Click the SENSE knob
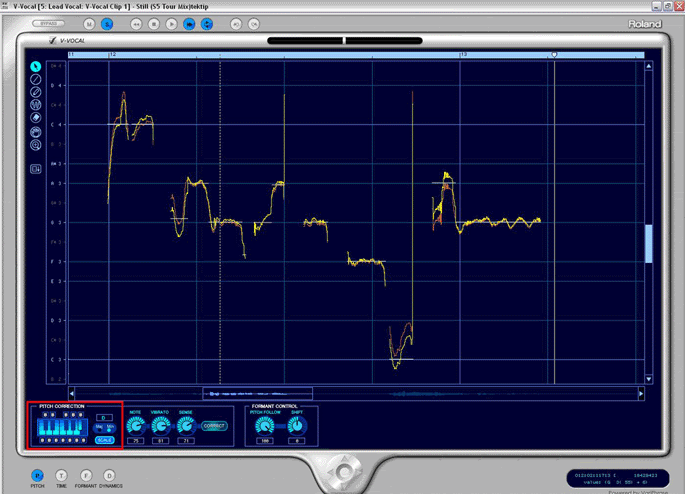 (x=186, y=425)
